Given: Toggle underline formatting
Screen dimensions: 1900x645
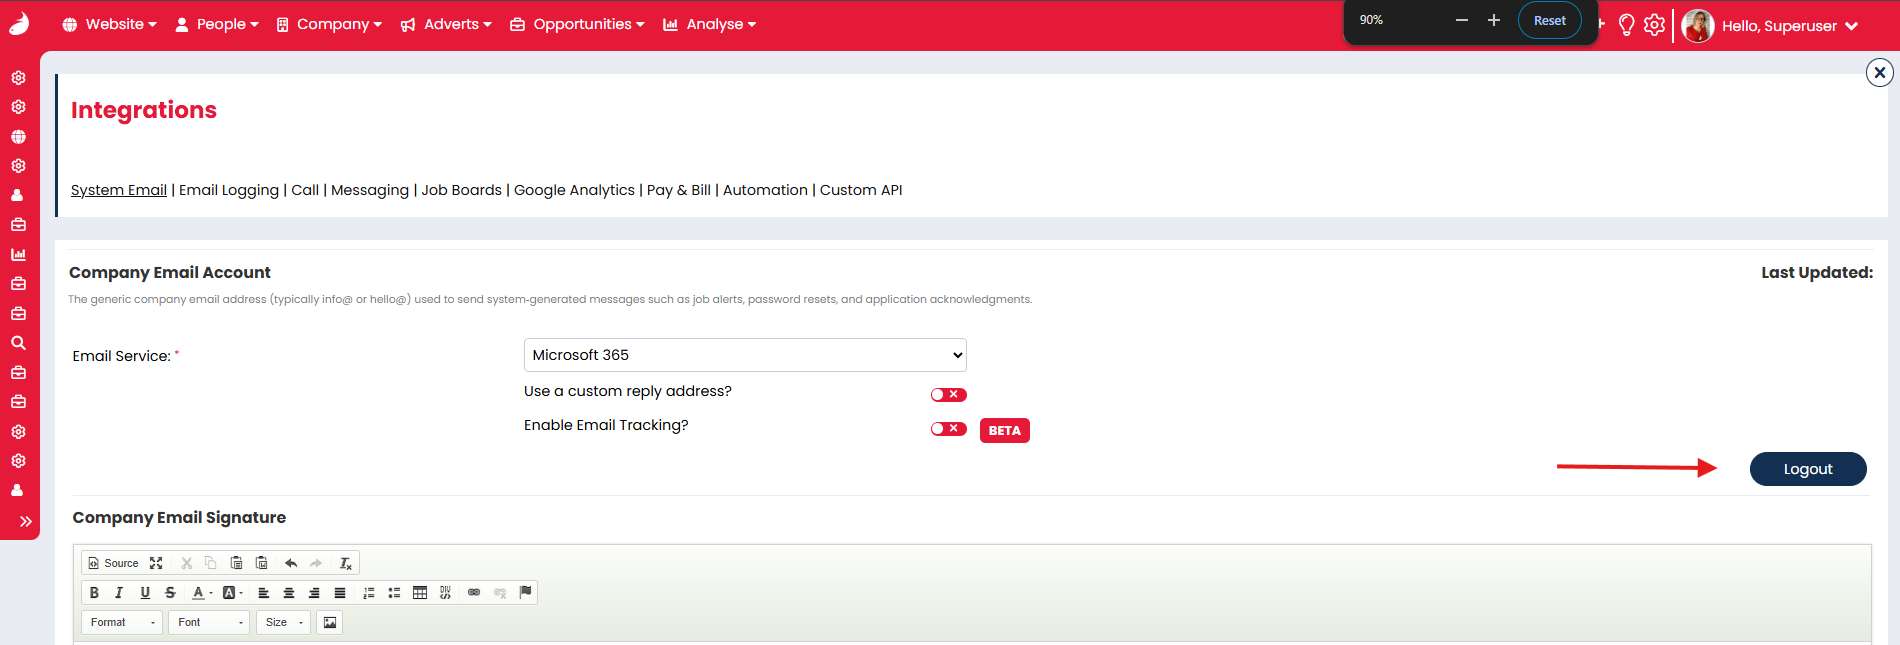Looking at the screenshot, I should click(x=145, y=593).
